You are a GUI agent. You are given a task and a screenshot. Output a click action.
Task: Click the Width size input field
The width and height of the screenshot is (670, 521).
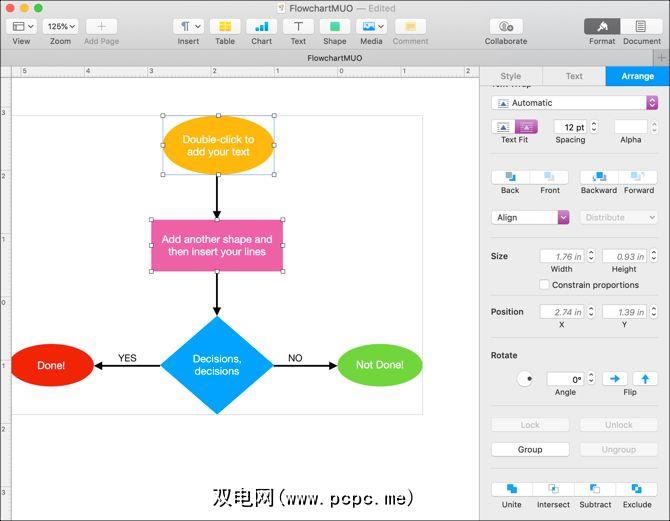563,256
